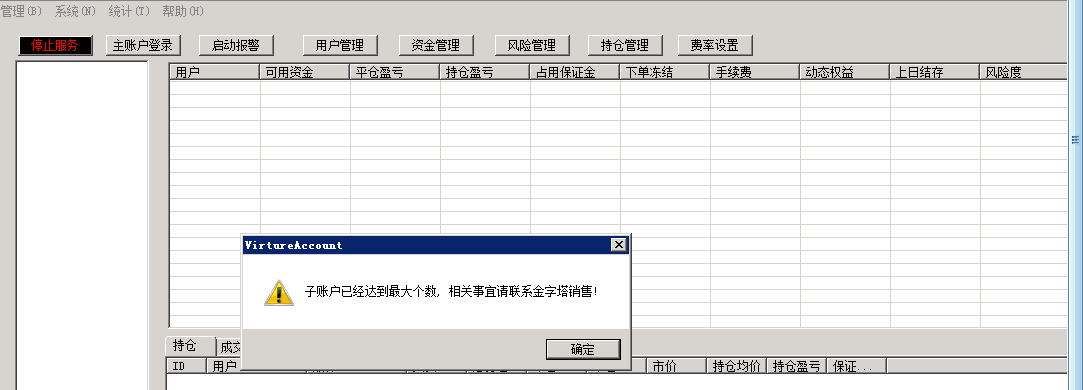The image size is (1083, 390).
Task: Click the ID column header in positions table
Action: [x=186, y=366]
